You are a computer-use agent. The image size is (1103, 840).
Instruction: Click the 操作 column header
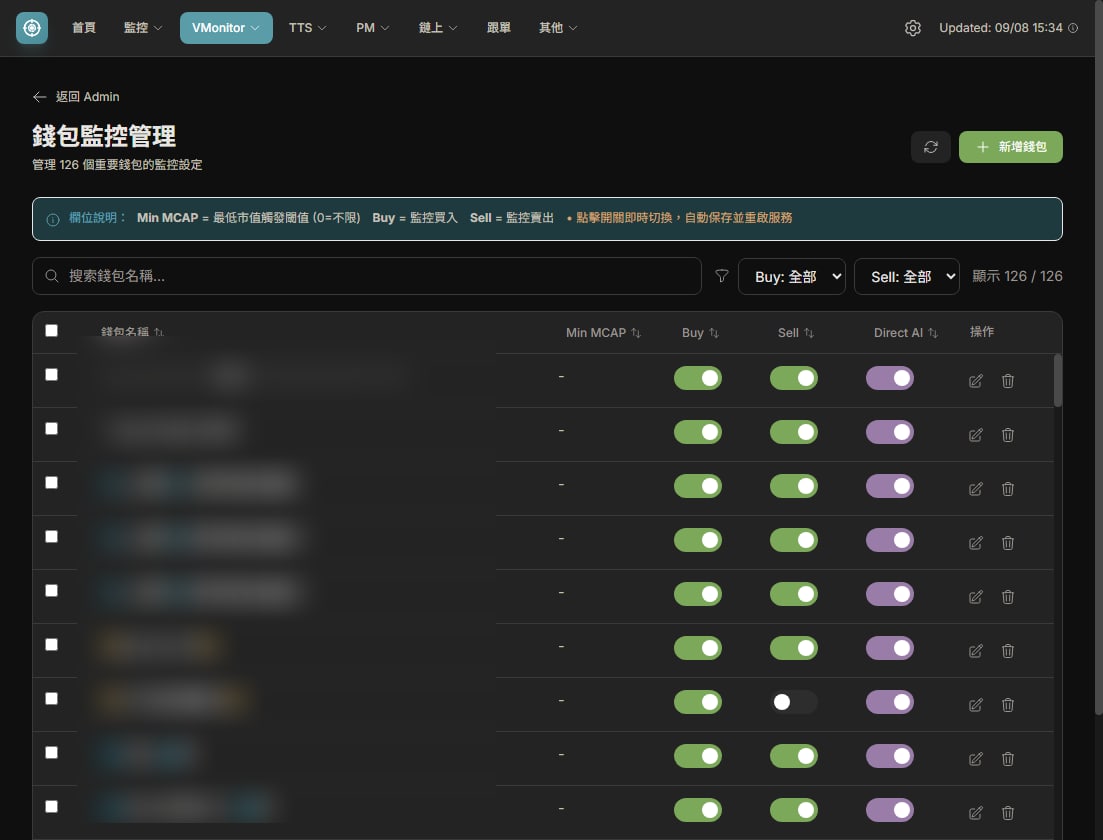click(x=982, y=331)
